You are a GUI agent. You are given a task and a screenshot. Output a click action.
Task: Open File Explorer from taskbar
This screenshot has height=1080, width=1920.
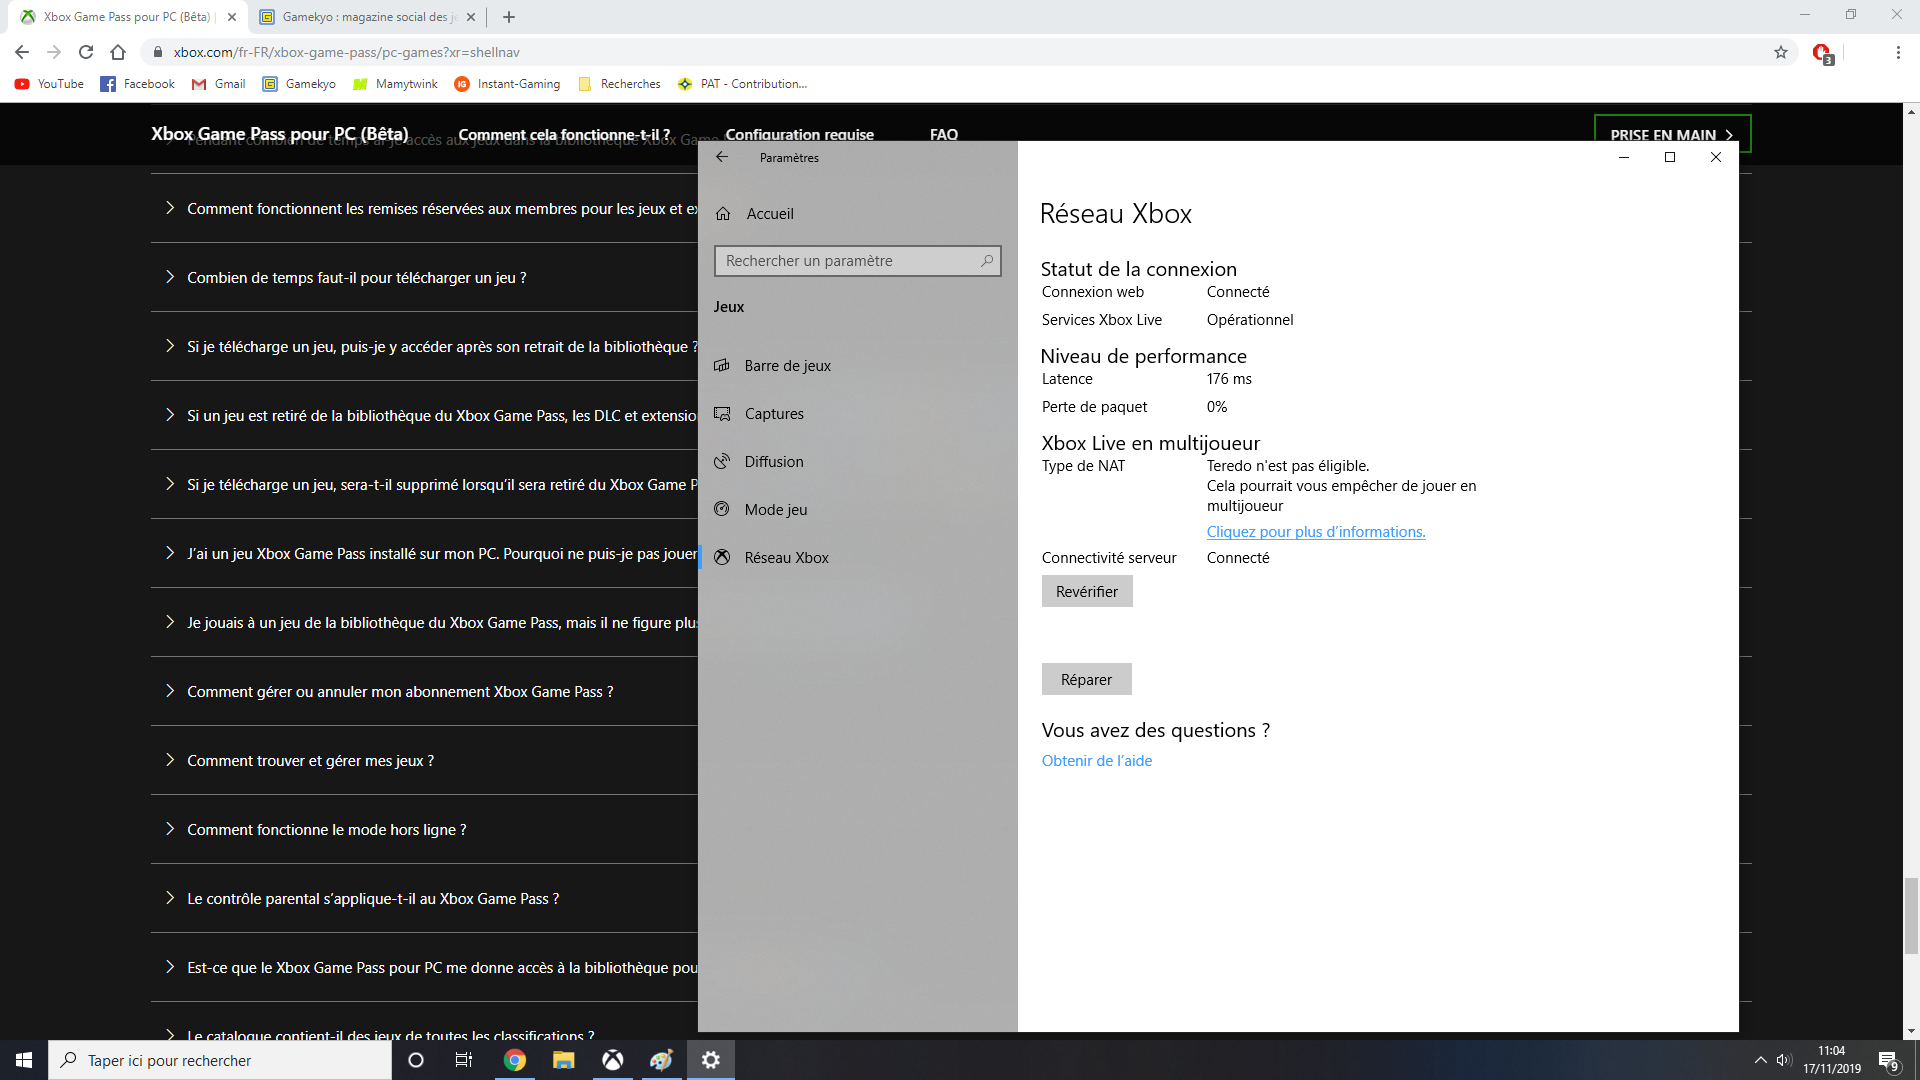pos(564,1060)
